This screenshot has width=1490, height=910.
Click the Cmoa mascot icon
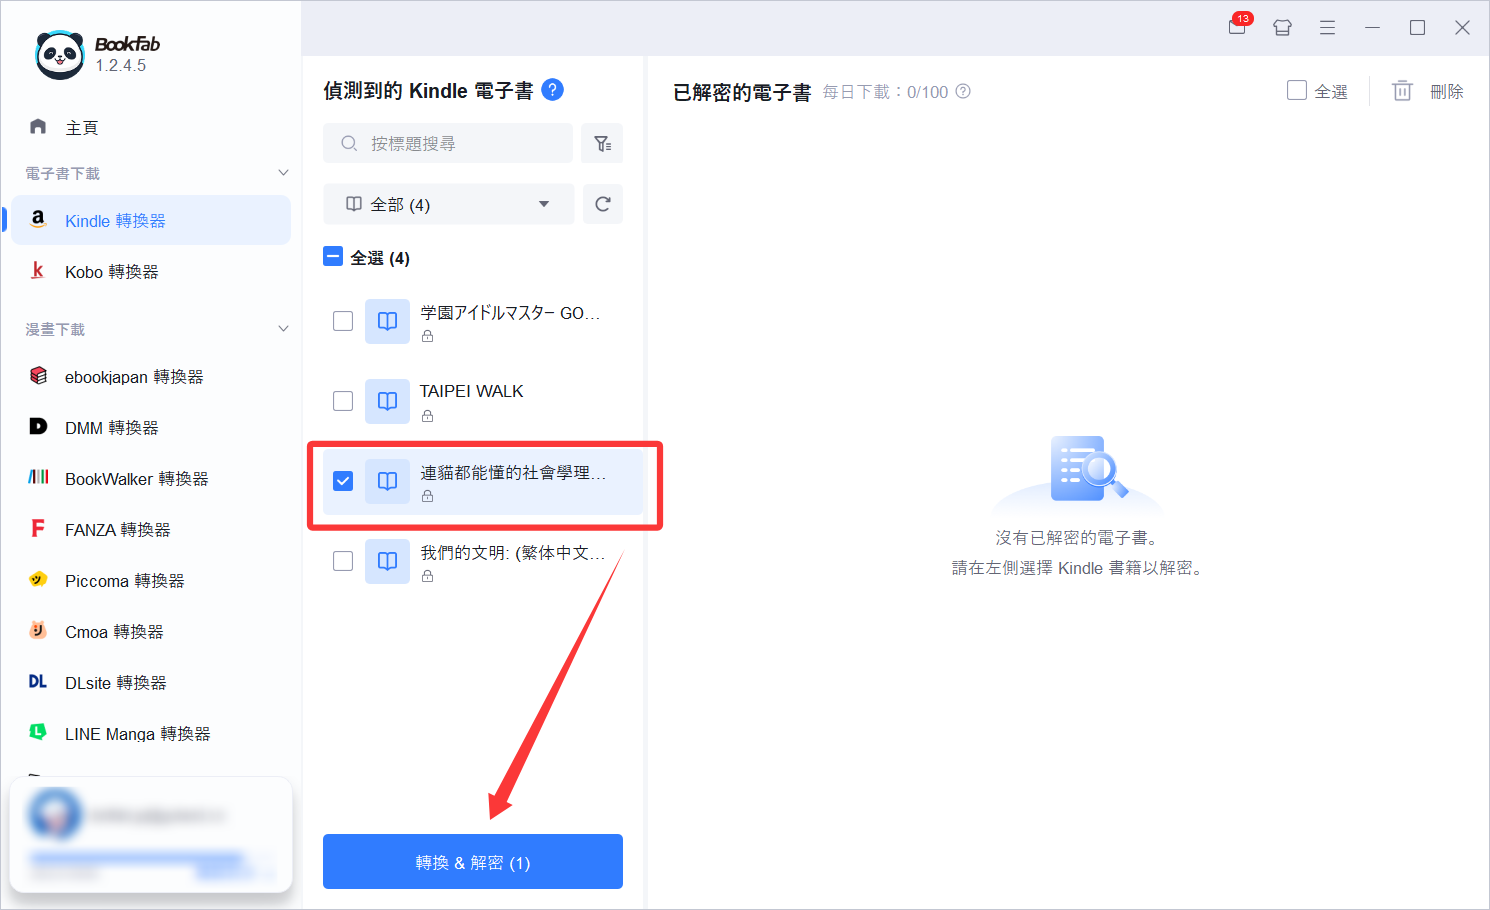click(38, 630)
